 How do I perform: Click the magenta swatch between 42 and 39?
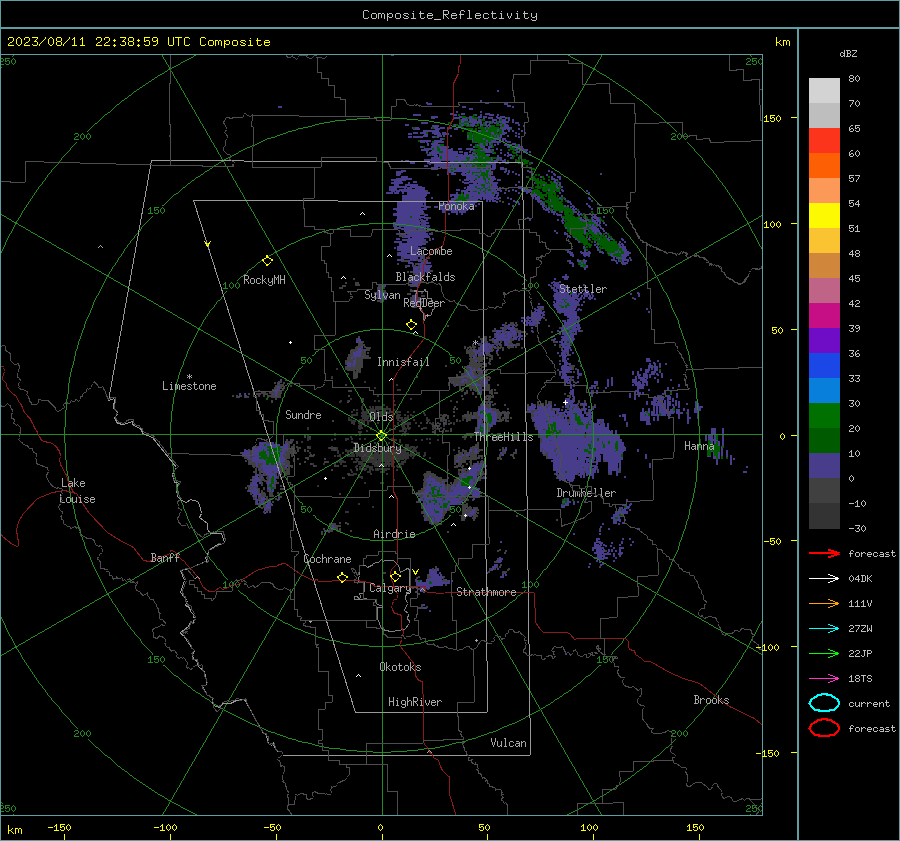tap(824, 315)
